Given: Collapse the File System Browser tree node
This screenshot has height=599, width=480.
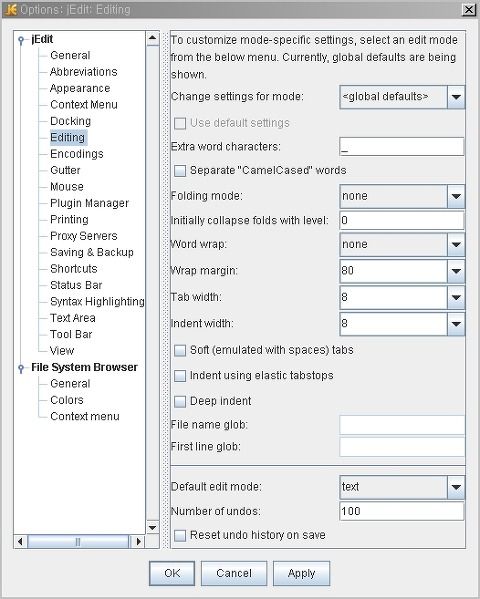Looking at the screenshot, I should [21, 368].
